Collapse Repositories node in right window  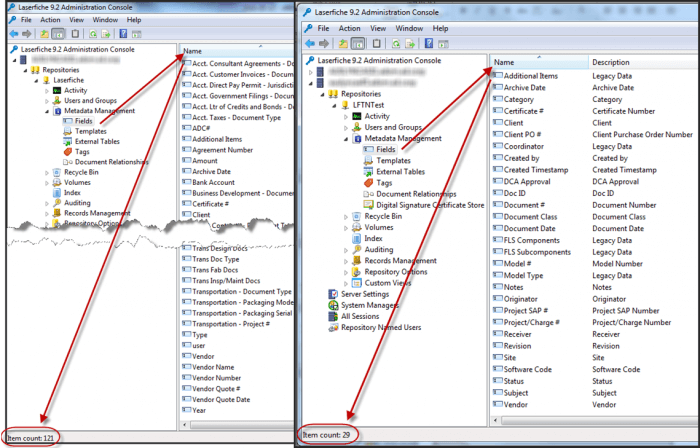[x=322, y=94]
